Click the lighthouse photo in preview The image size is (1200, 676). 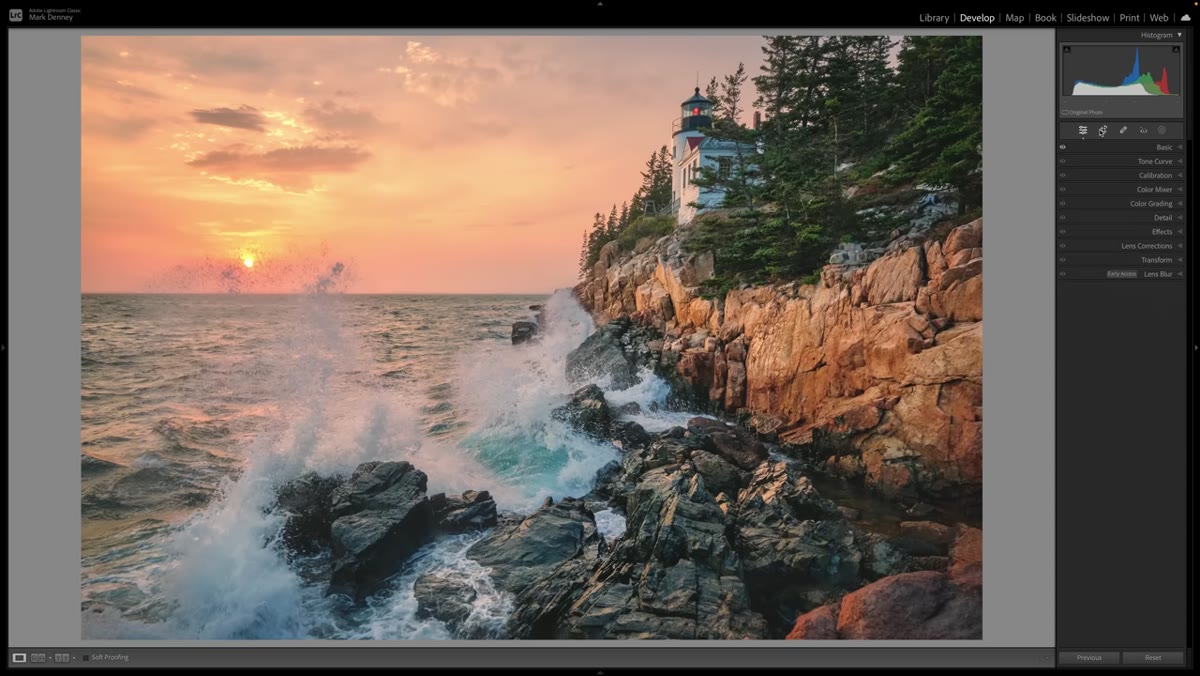[531, 338]
